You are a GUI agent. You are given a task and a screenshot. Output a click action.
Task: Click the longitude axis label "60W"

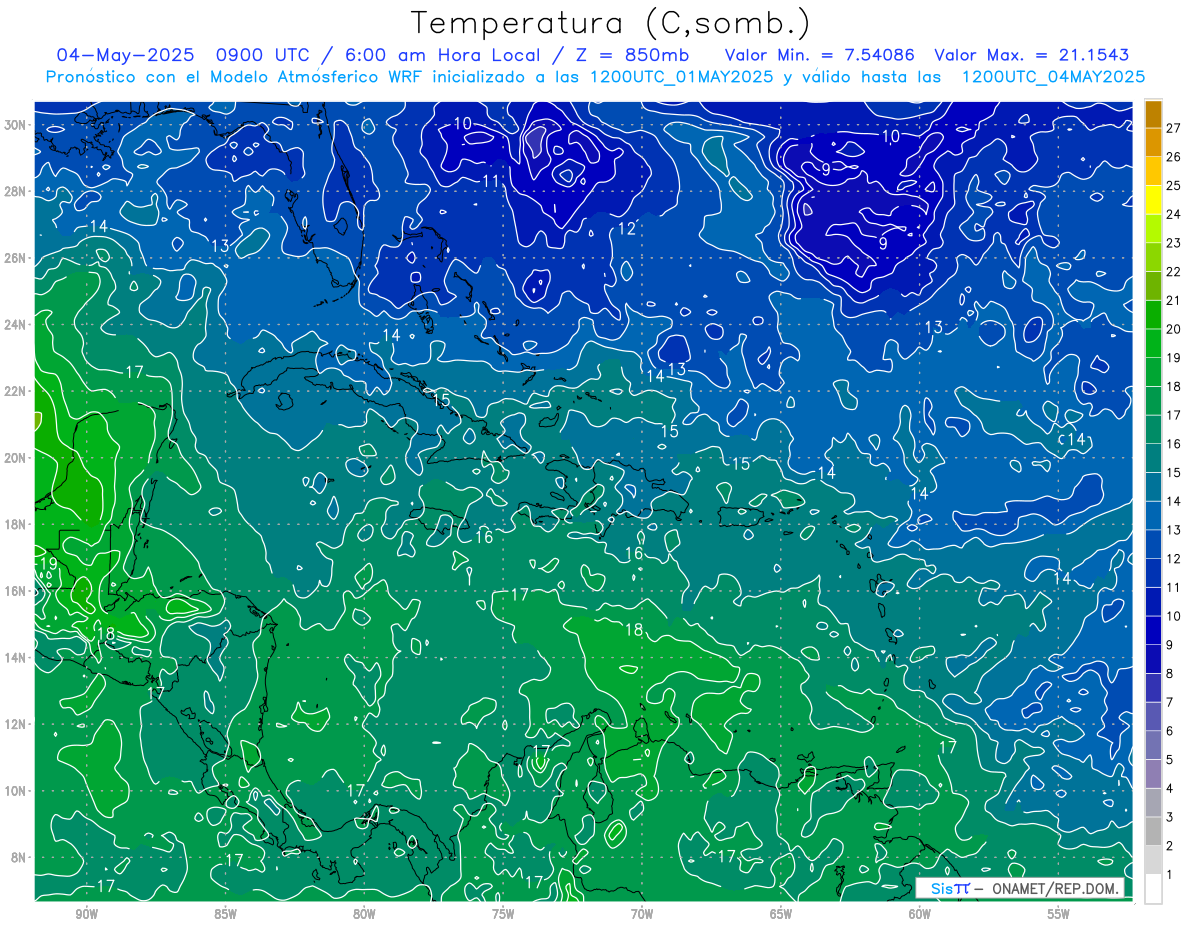[x=920, y=914]
